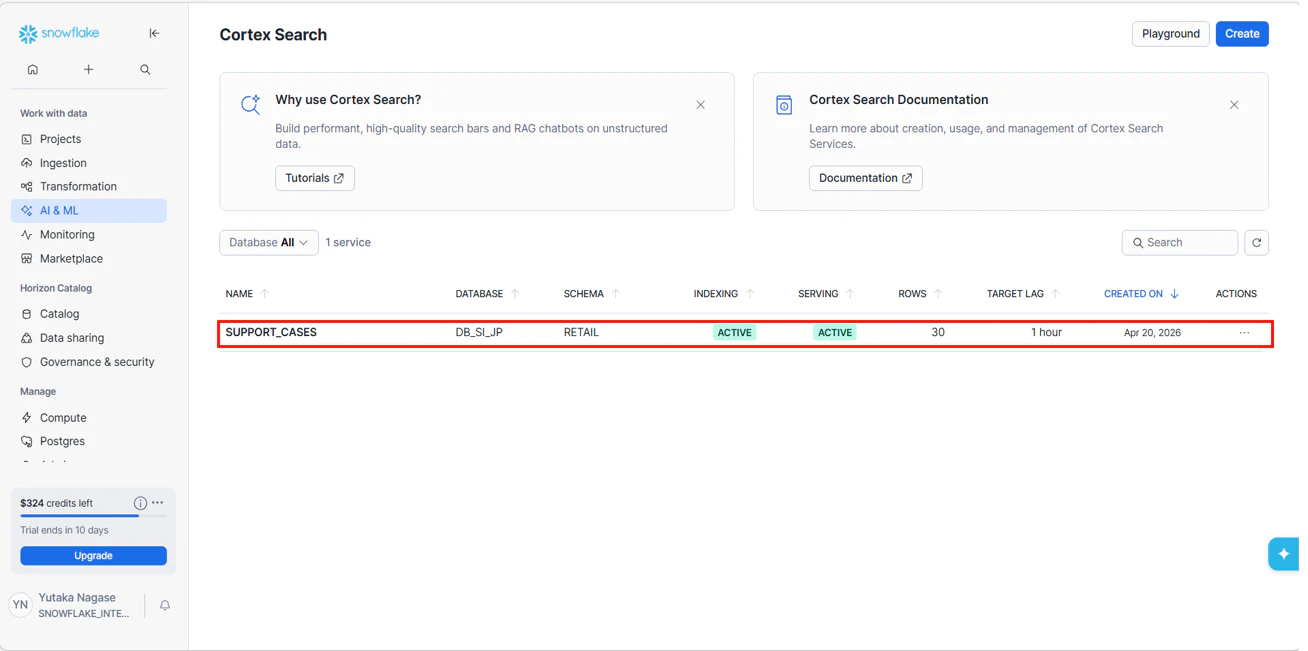Sort by SCHEMA column
This screenshot has height=651, width=1308.
(x=592, y=294)
